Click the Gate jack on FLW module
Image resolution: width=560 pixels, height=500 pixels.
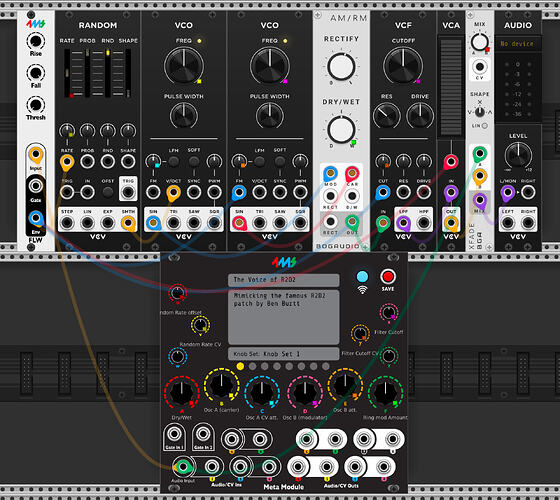click(35, 186)
